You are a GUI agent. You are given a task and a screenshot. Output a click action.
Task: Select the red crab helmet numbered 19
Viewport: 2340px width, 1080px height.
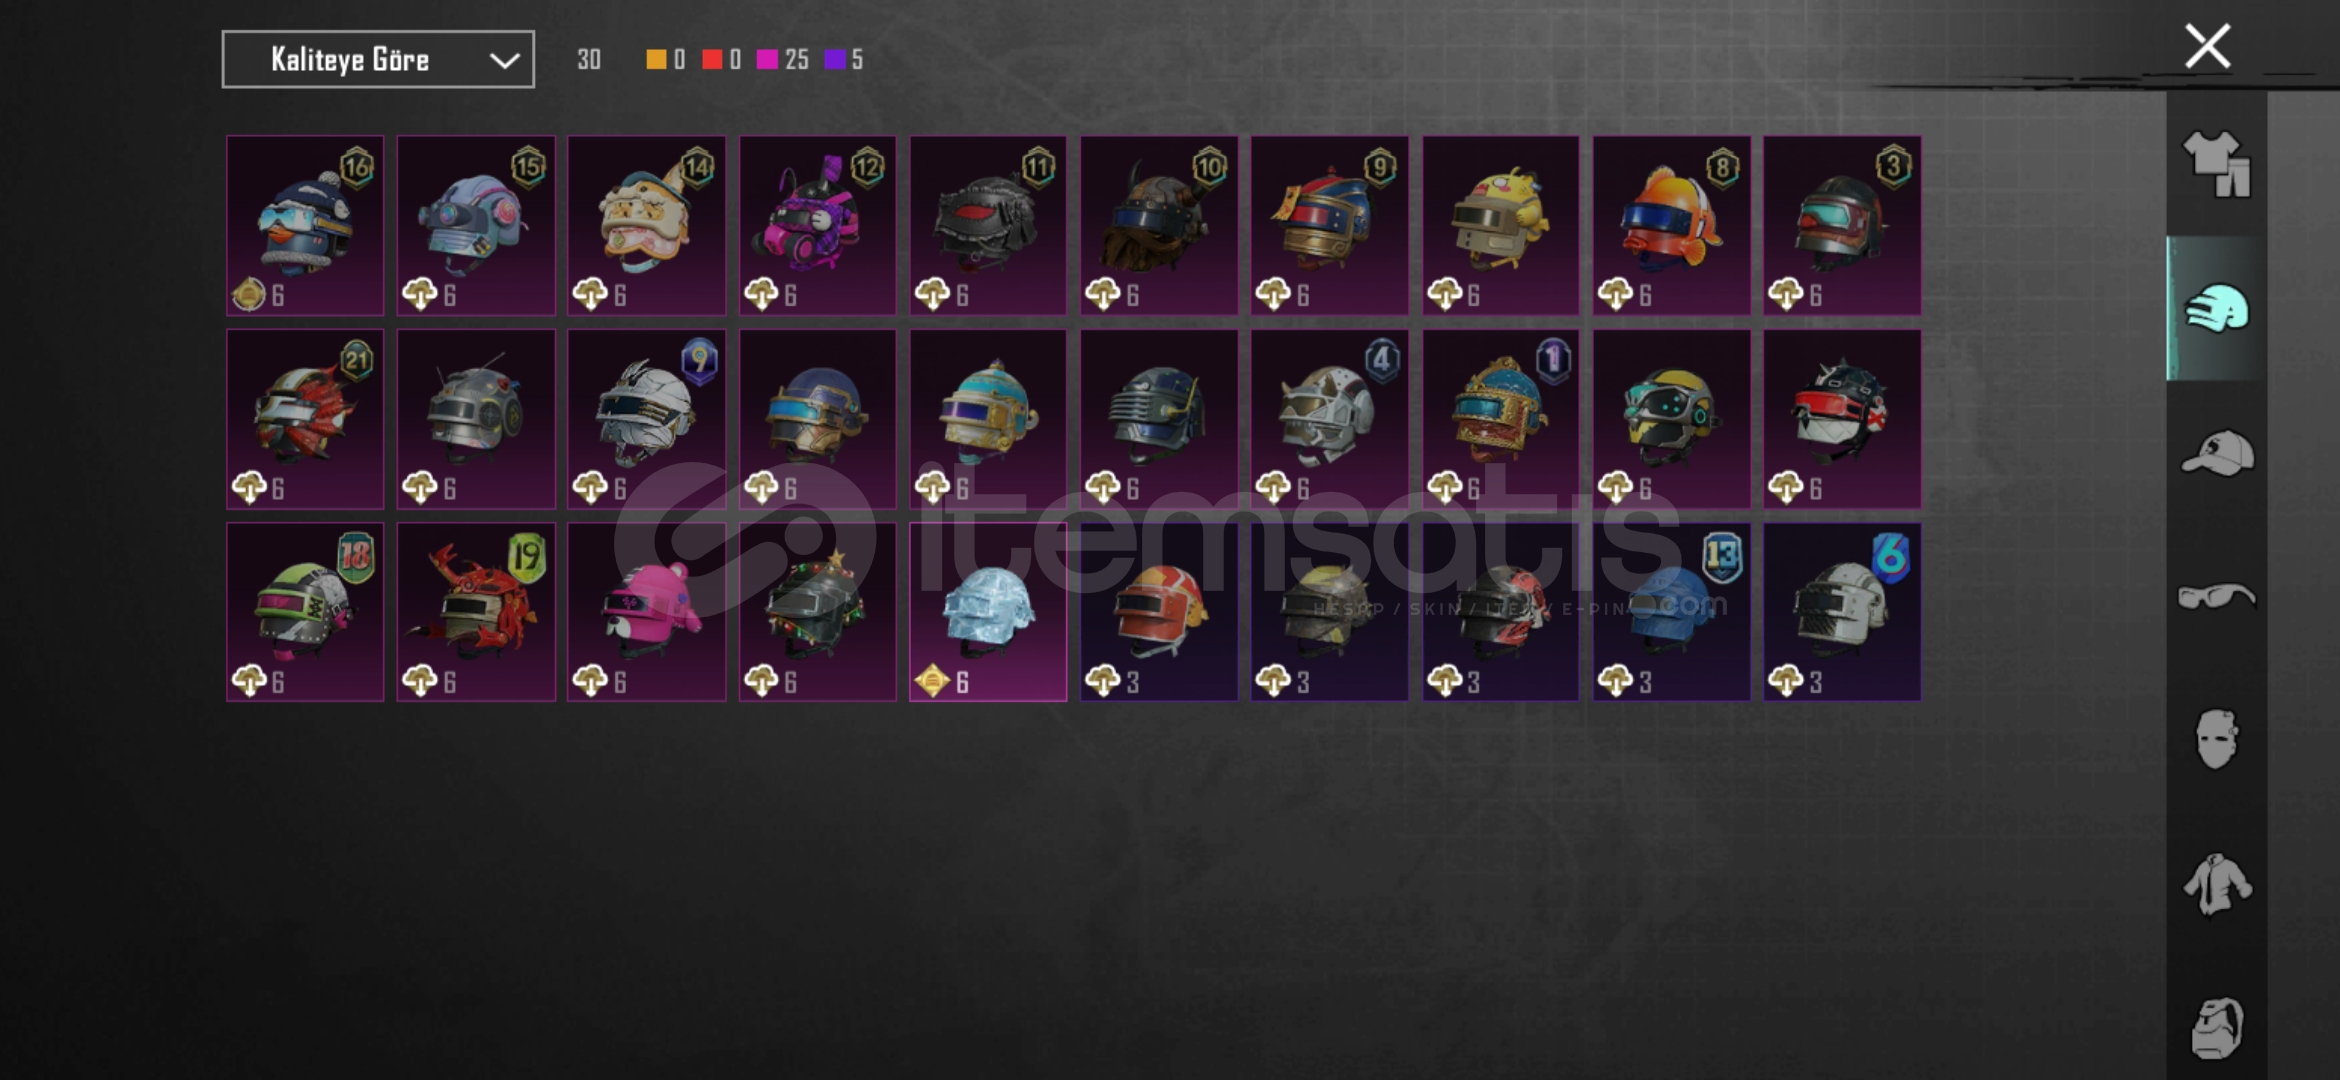(x=476, y=612)
